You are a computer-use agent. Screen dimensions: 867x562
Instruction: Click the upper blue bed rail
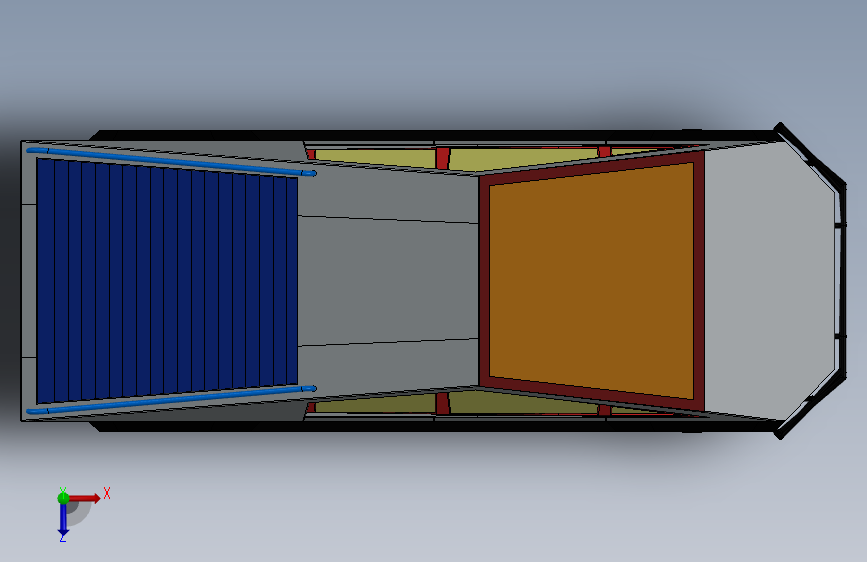[x=171, y=161]
